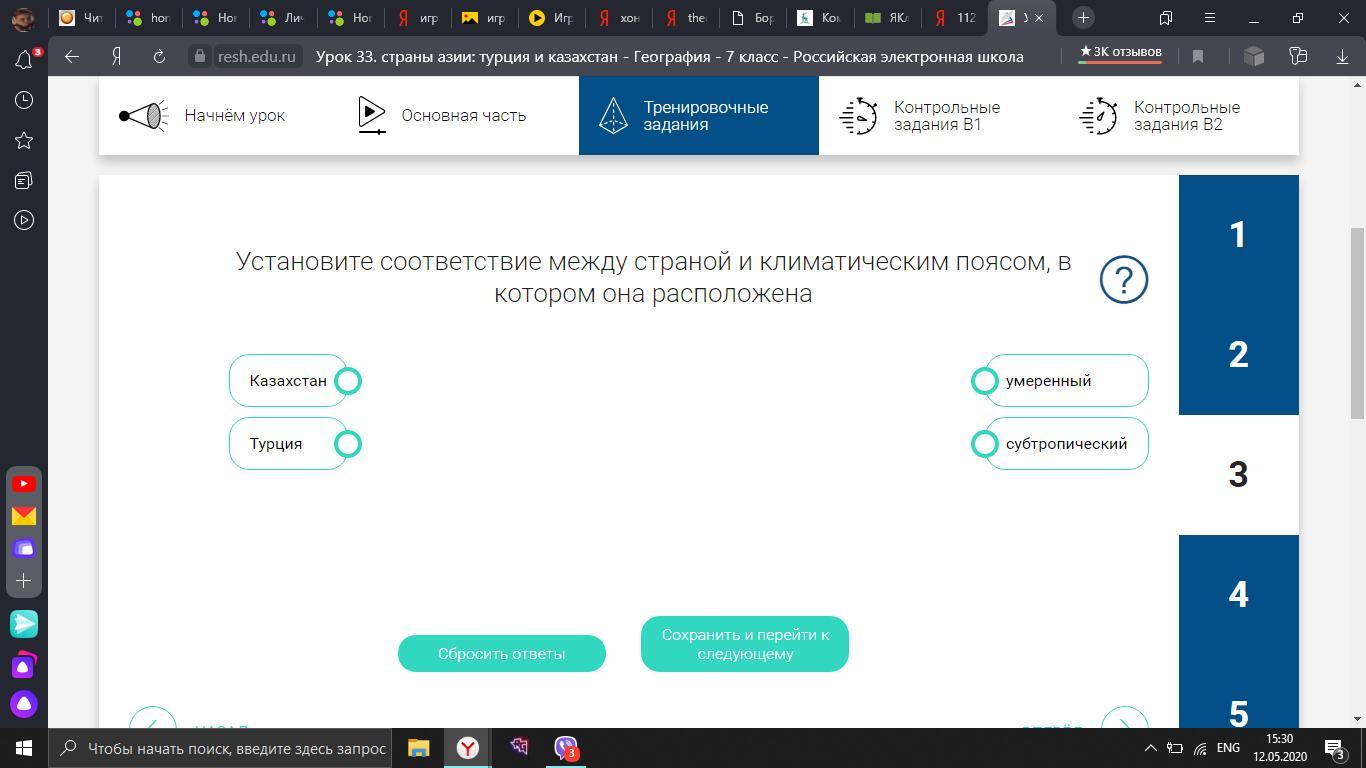1366x768 pixels.
Task: Open the extensions icon in the address bar
Action: [x=1254, y=56]
